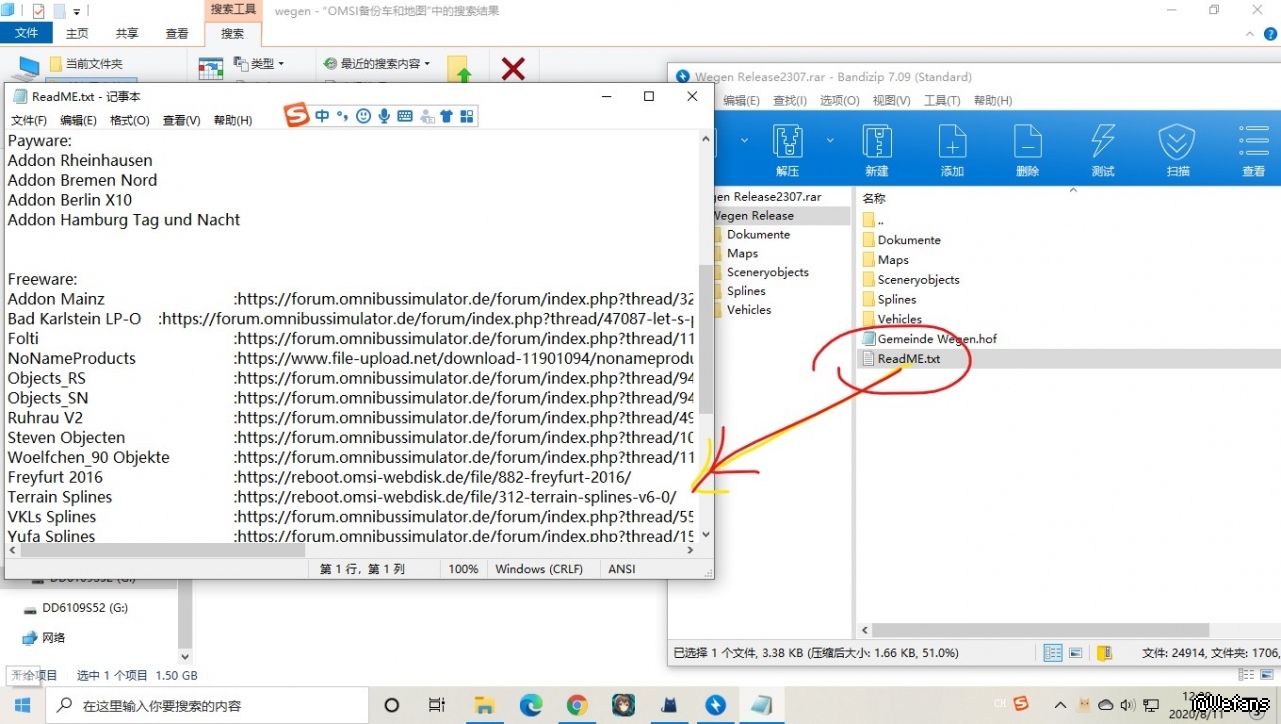Toggle the Sogou soft keyboard icon
The height and width of the screenshot is (724, 1281).
[405, 116]
